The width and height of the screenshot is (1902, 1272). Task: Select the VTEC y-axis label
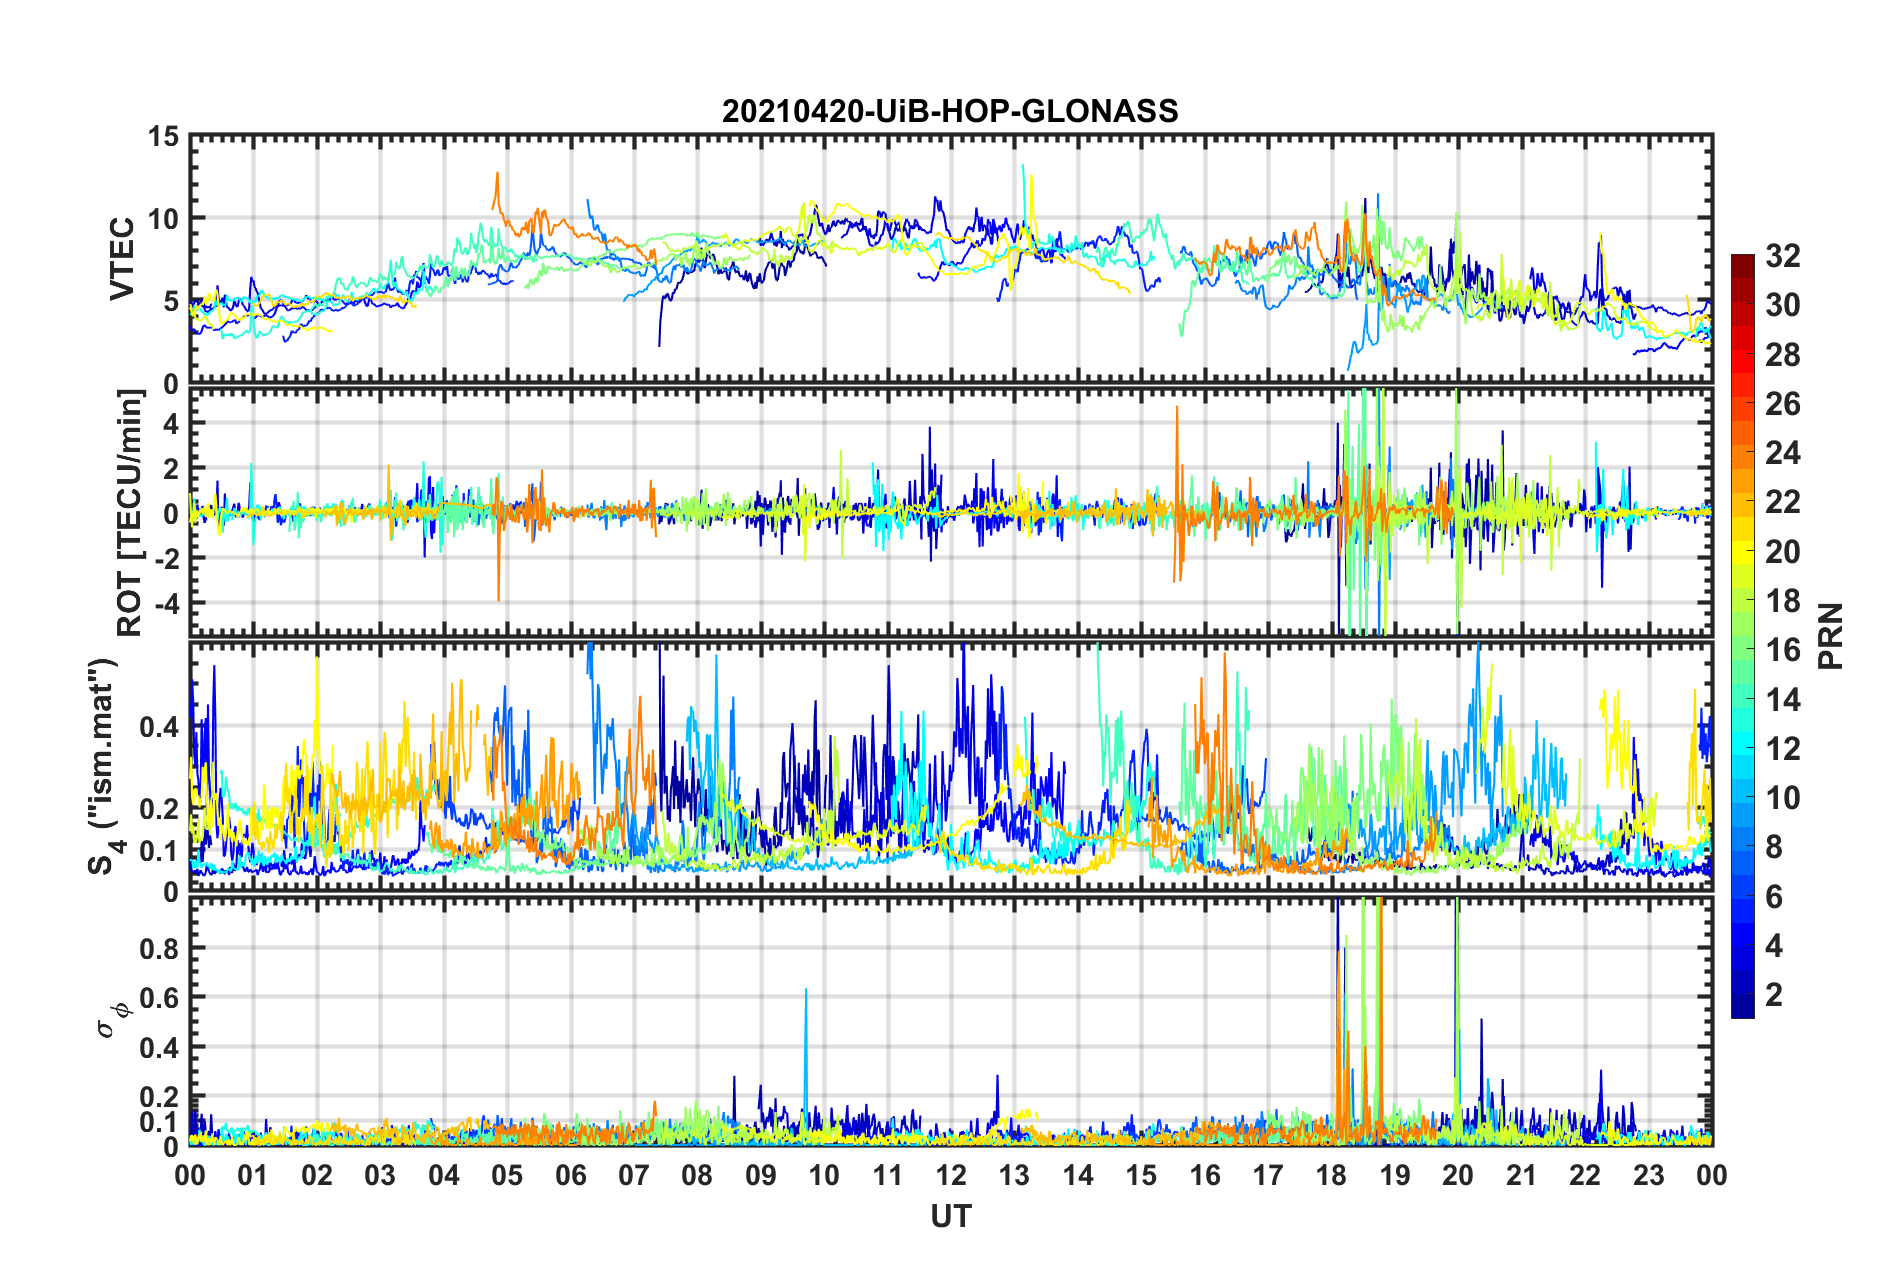tap(122, 259)
